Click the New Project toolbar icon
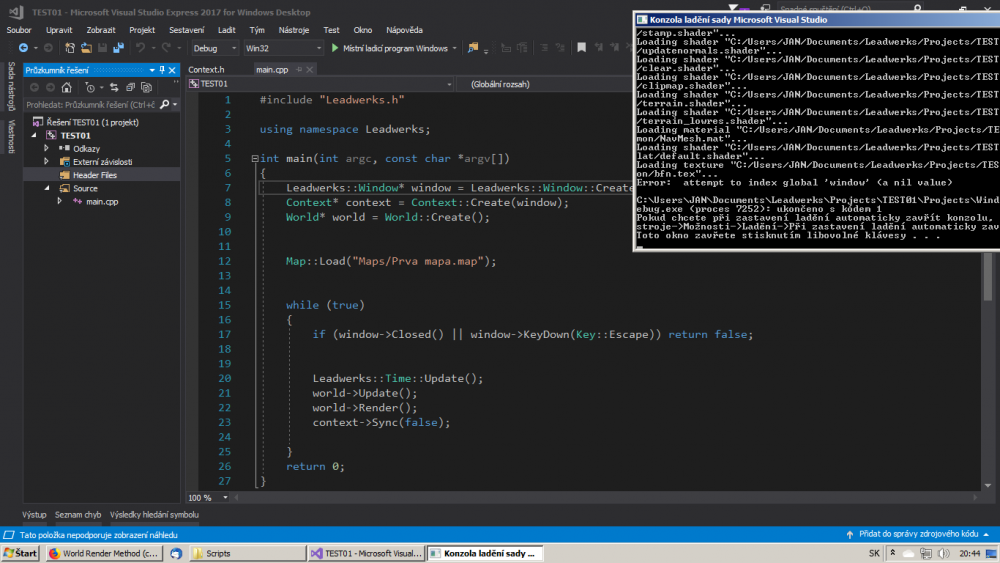This screenshot has height=563, width=1000. (x=69, y=48)
